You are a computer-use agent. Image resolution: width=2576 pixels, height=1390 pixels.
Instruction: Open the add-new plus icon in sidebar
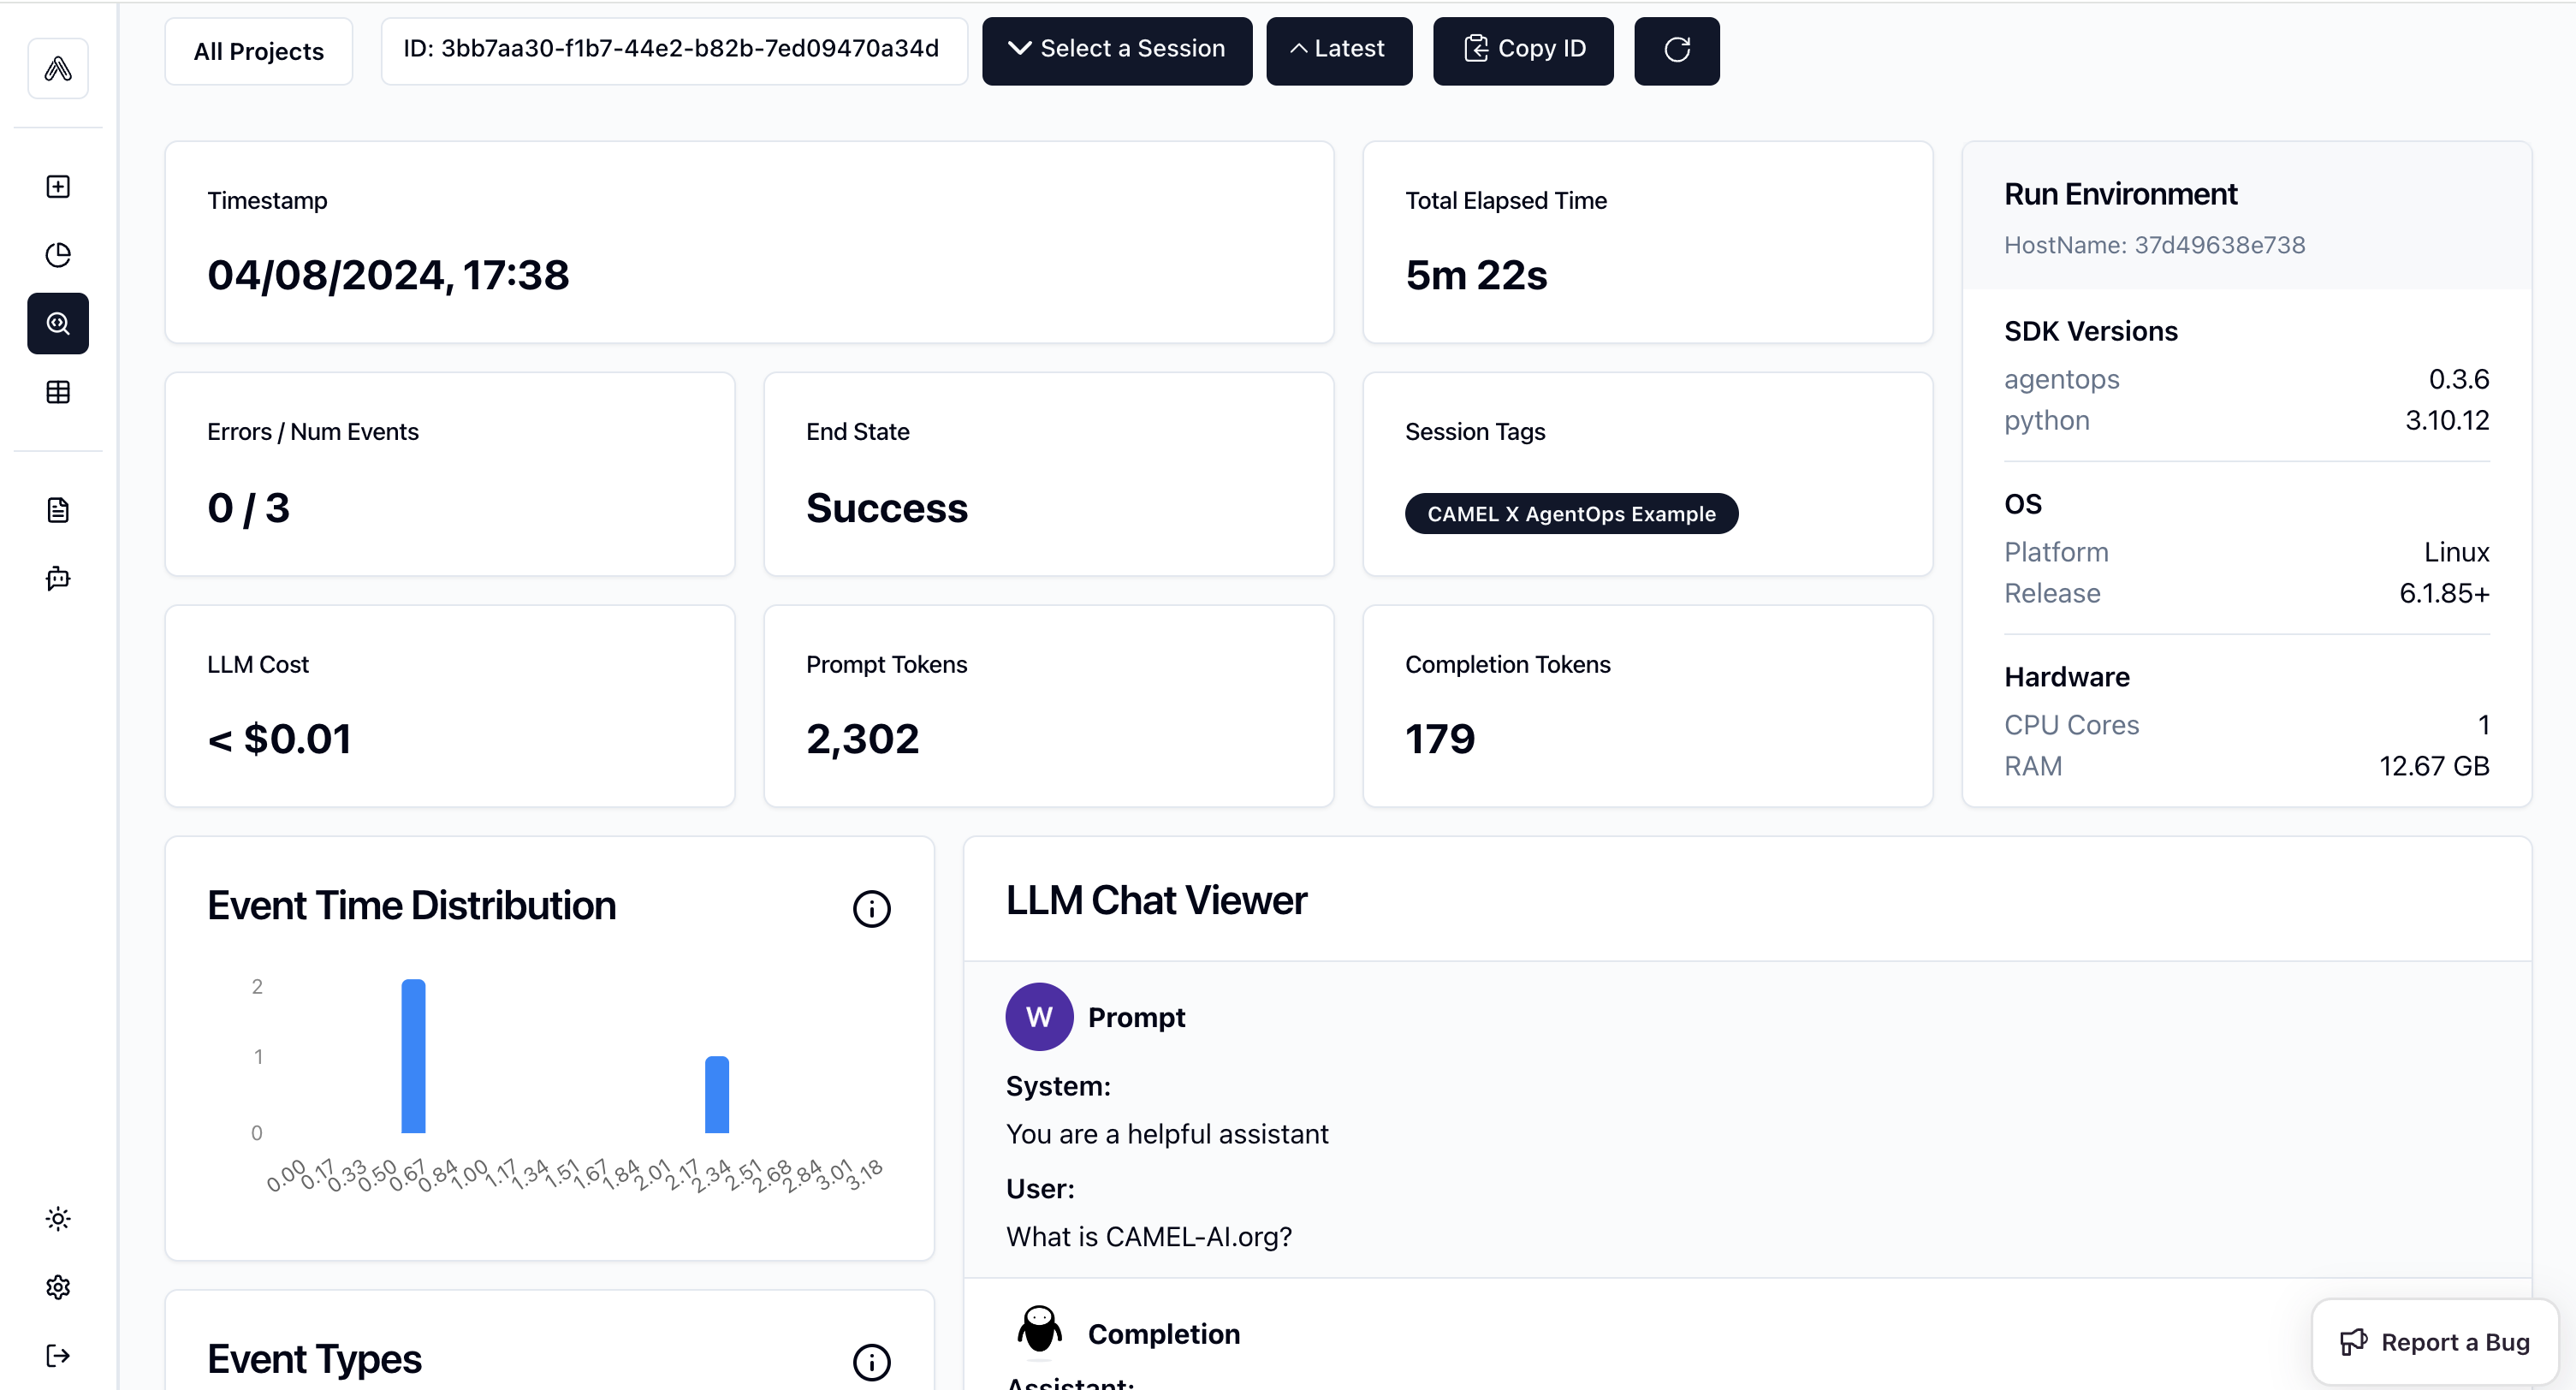click(x=58, y=187)
